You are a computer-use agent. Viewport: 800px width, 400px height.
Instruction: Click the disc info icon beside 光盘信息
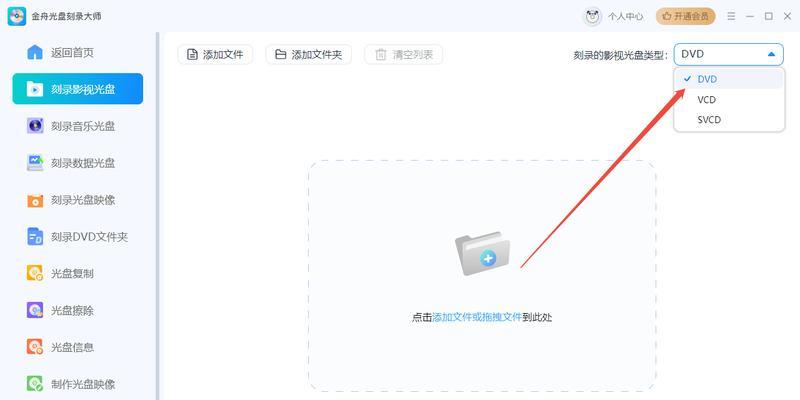[x=35, y=347]
